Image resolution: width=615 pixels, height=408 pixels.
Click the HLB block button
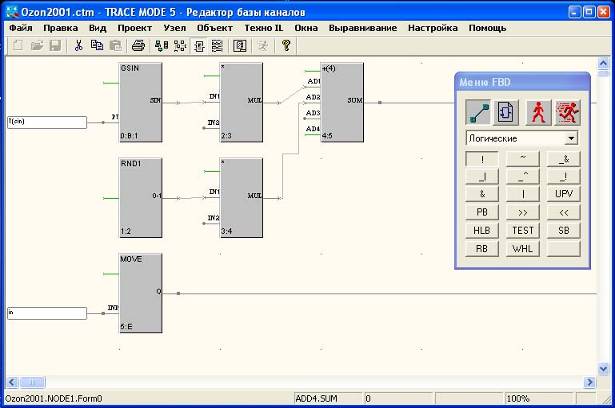point(482,230)
